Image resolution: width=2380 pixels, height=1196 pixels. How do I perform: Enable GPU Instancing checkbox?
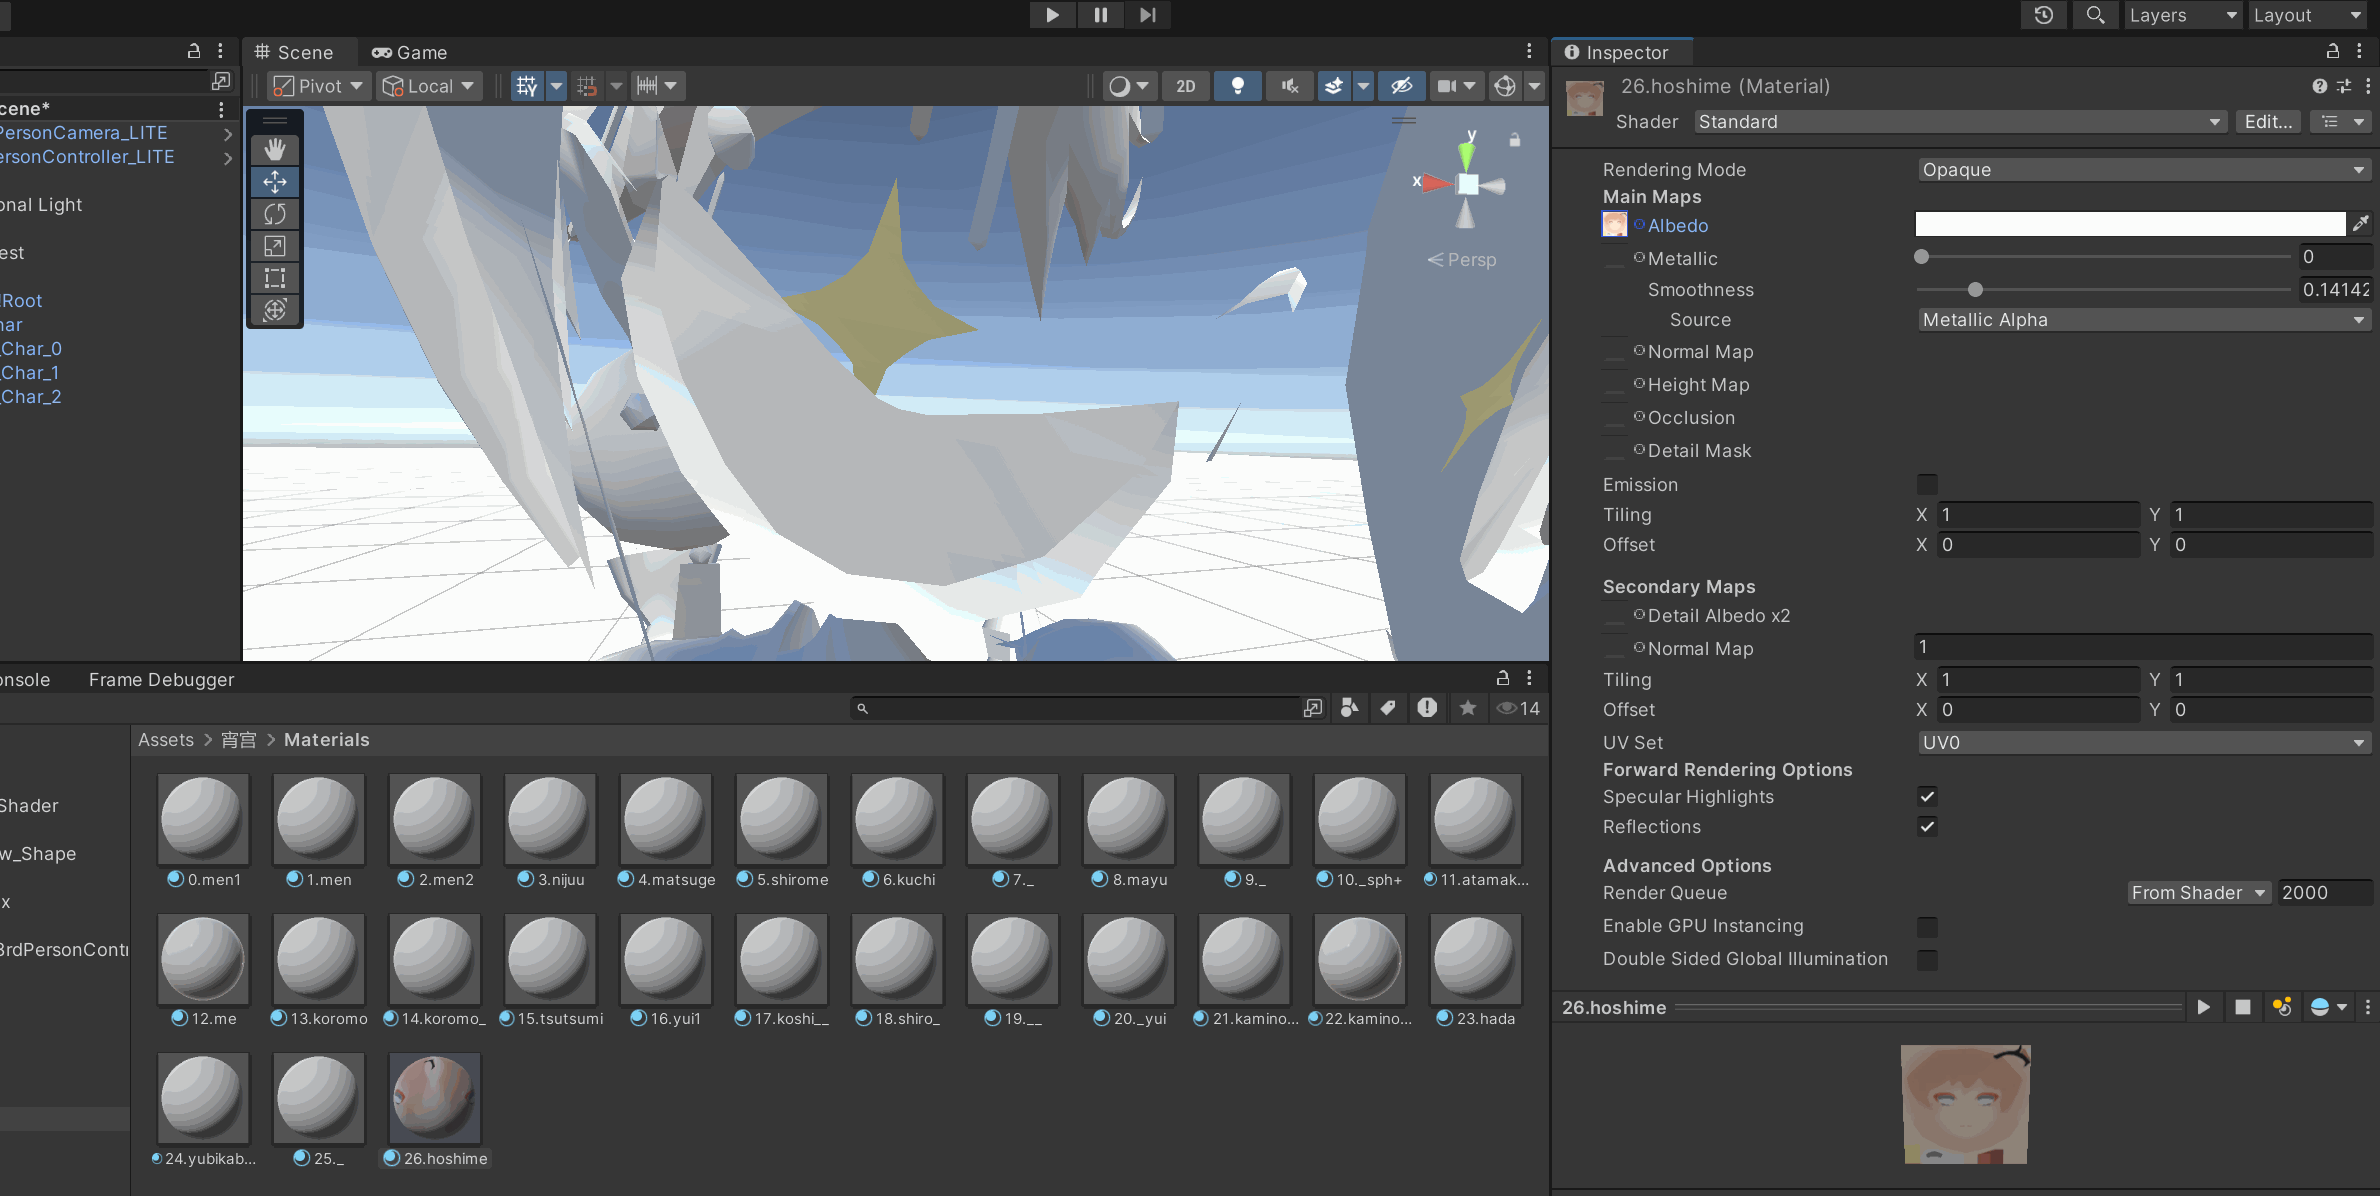1927,926
